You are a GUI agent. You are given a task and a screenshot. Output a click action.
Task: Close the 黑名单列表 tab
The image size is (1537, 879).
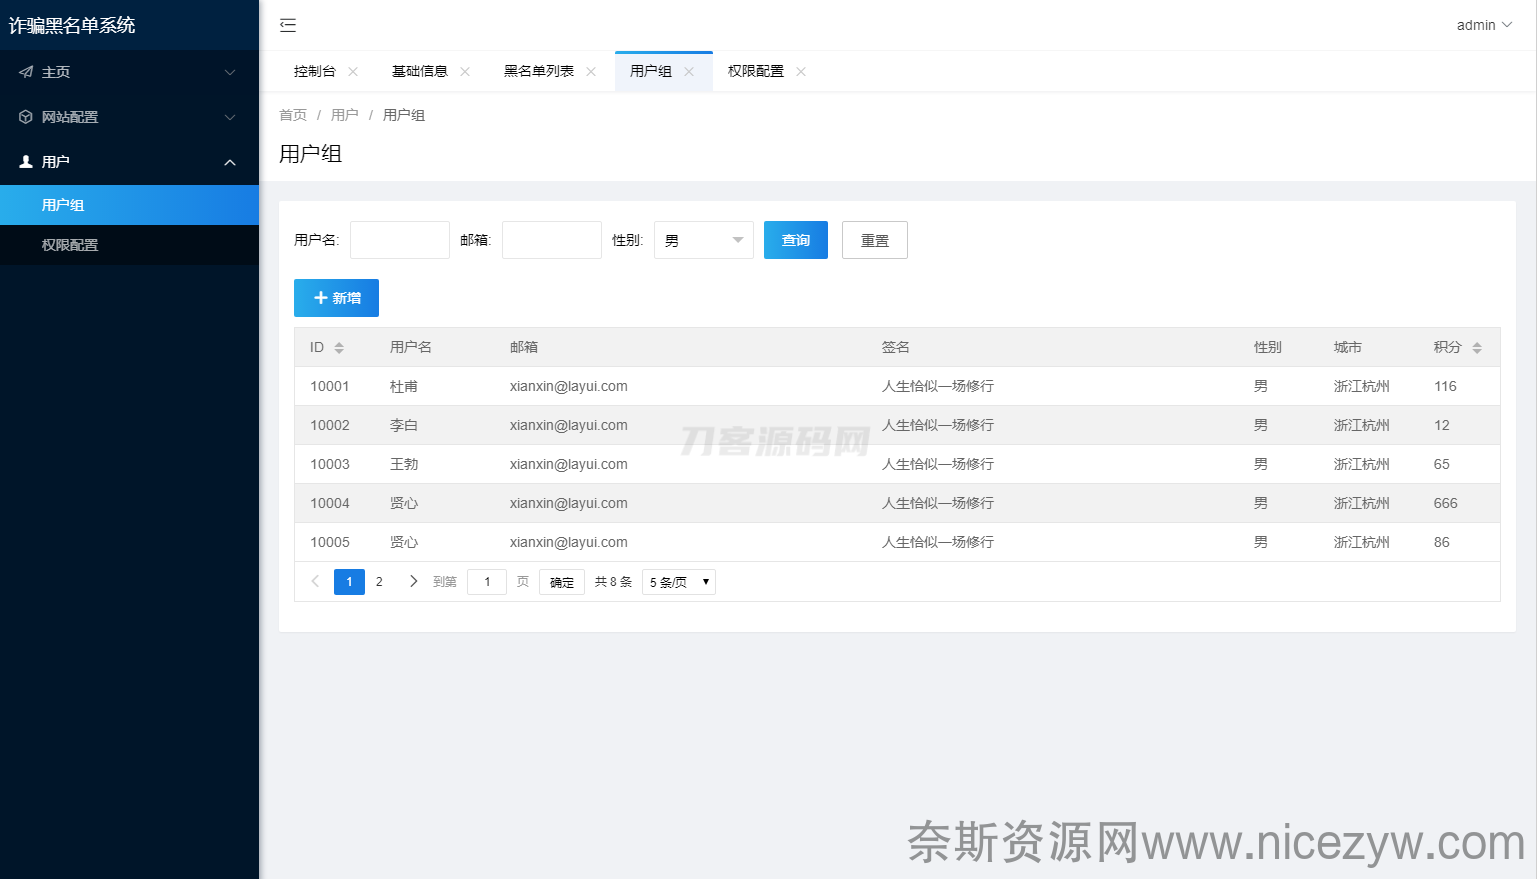click(591, 71)
